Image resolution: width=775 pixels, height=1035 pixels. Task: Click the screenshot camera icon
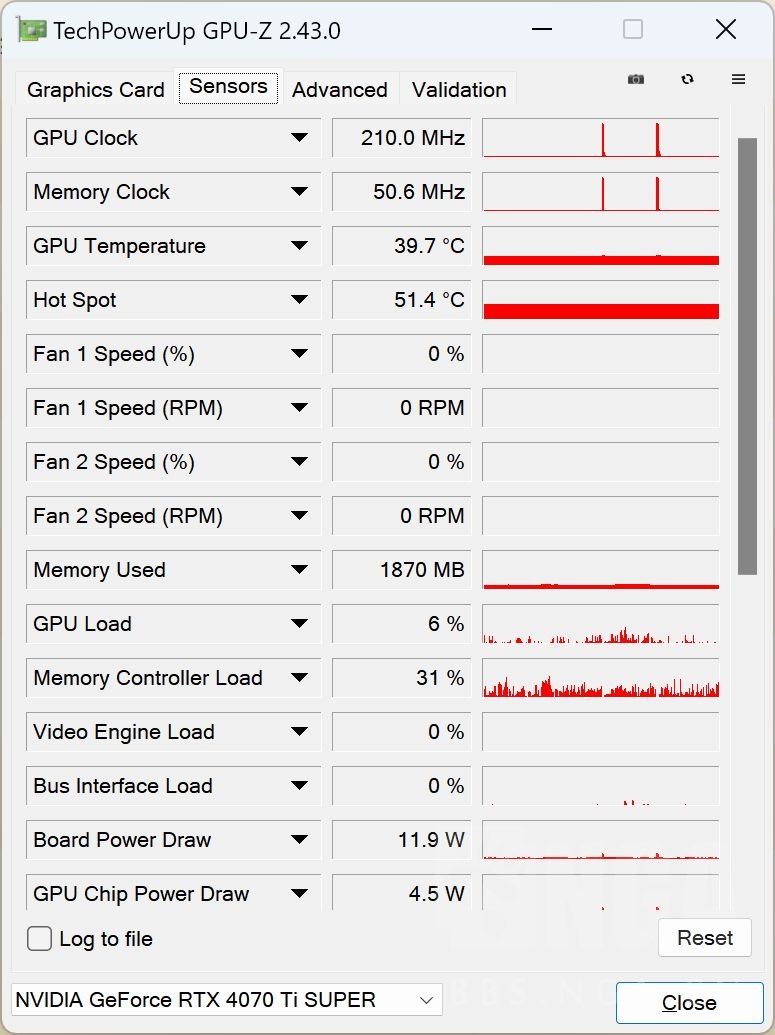(636, 80)
